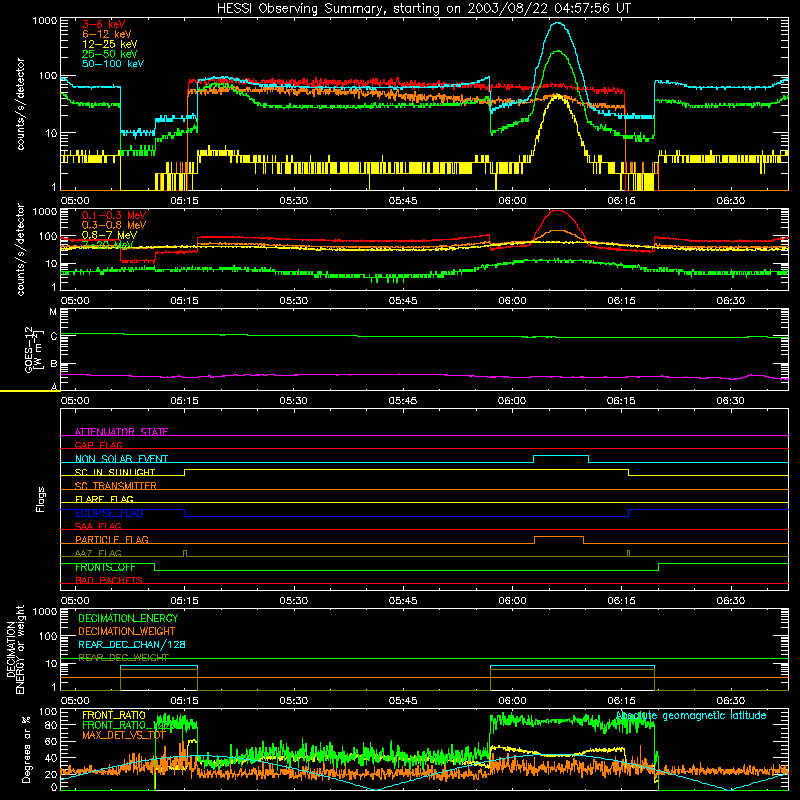The height and width of the screenshot is (800, 800).
Task: Select the green 7-20 MeV legend label
Action: click(108, 245)
